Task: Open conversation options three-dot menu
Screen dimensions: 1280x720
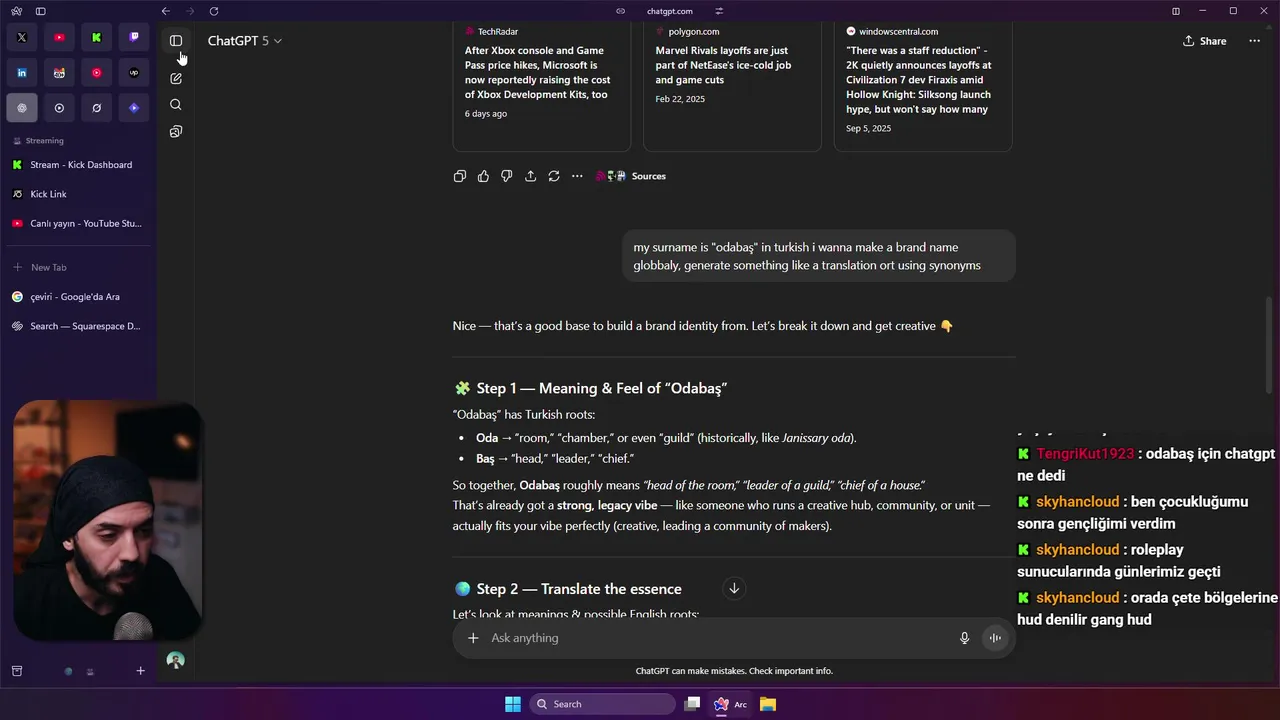Action: [x=1255, y=41]
